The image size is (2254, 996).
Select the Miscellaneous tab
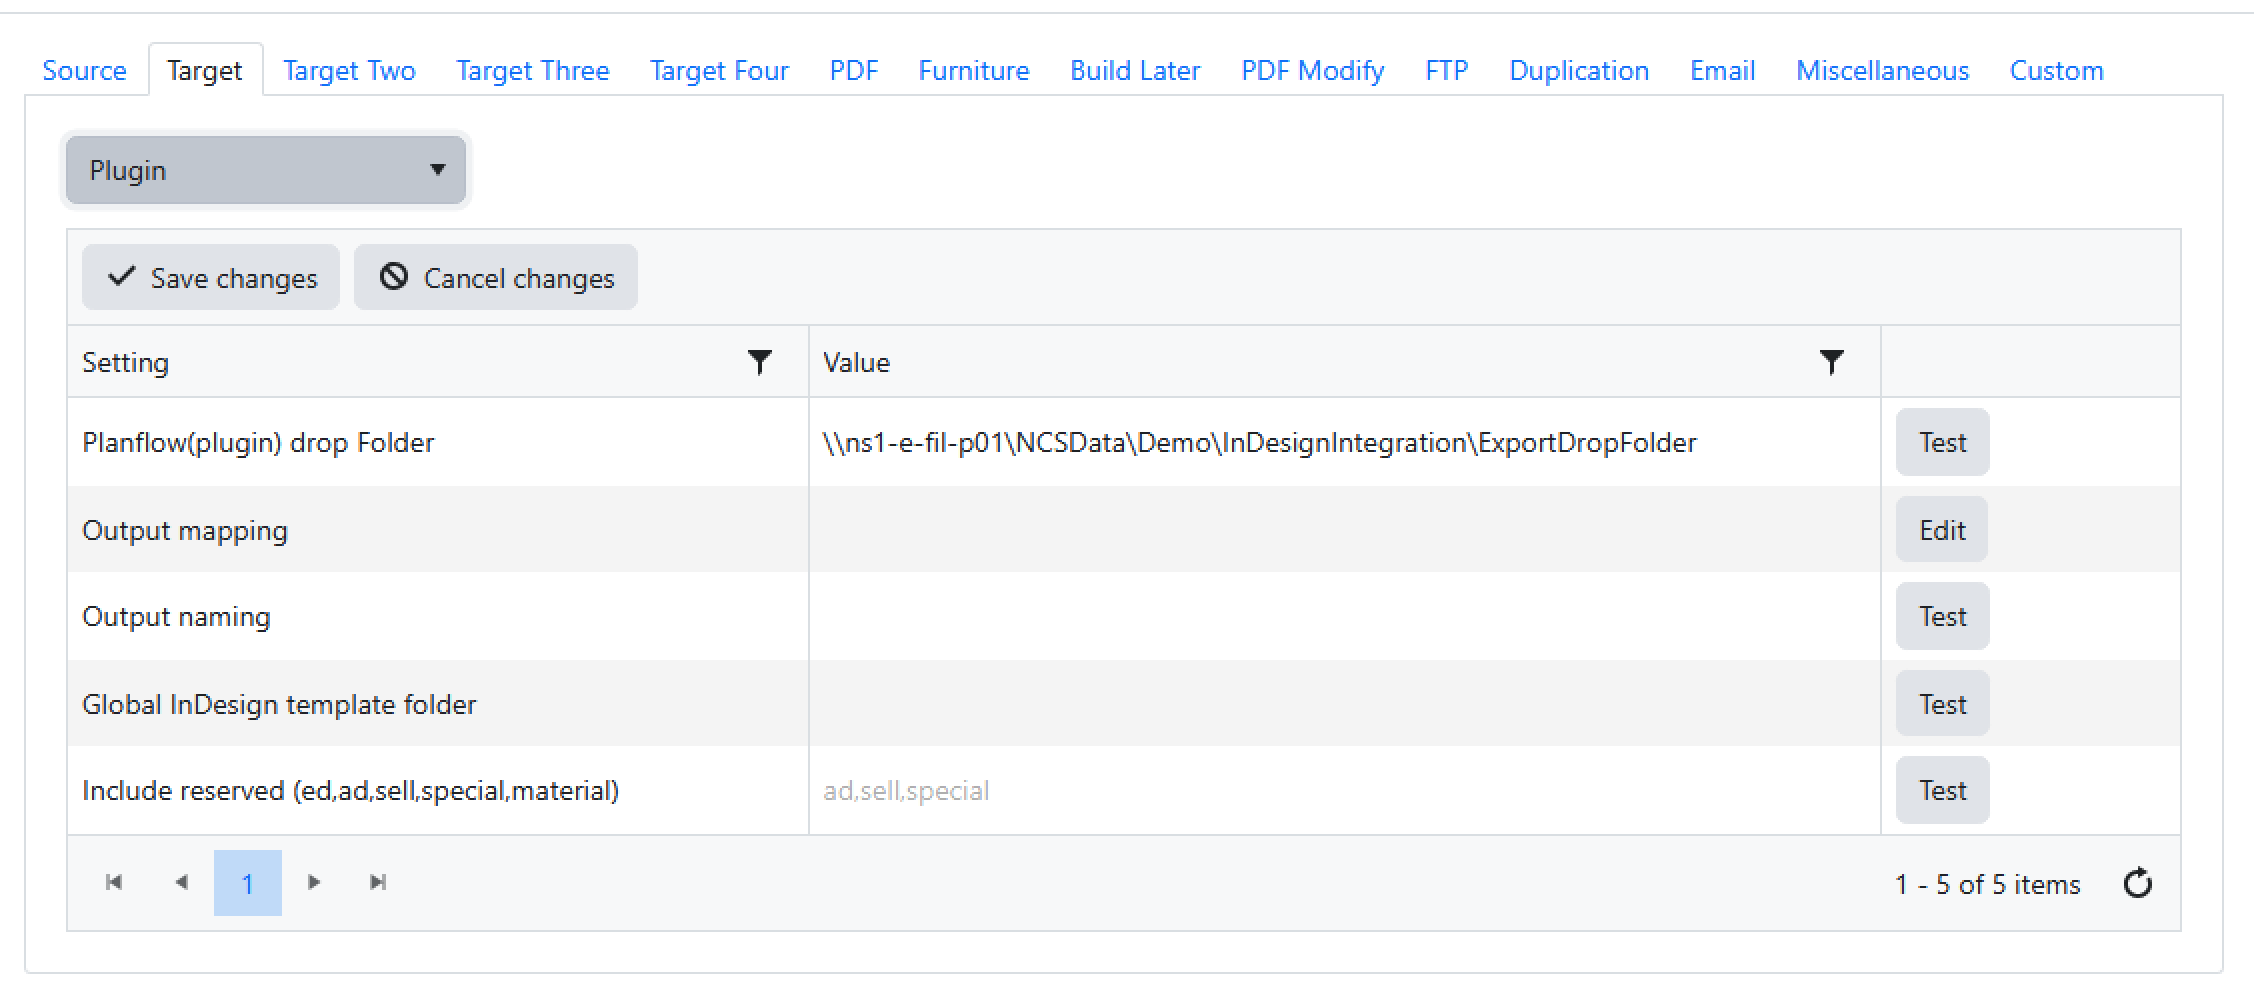tap(1882, 71)
